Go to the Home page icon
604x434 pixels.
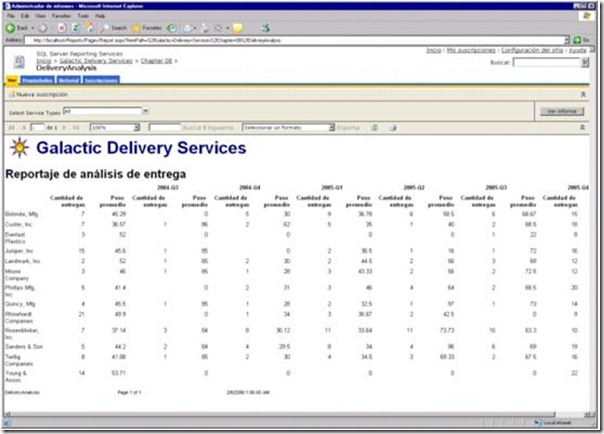point(89,28)
